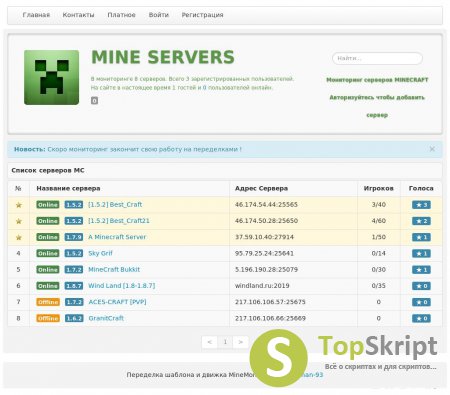Click 1.6.2 version badge of GranitCraft
Viewport: 450px width, 395px height.
tap(74, 318)
